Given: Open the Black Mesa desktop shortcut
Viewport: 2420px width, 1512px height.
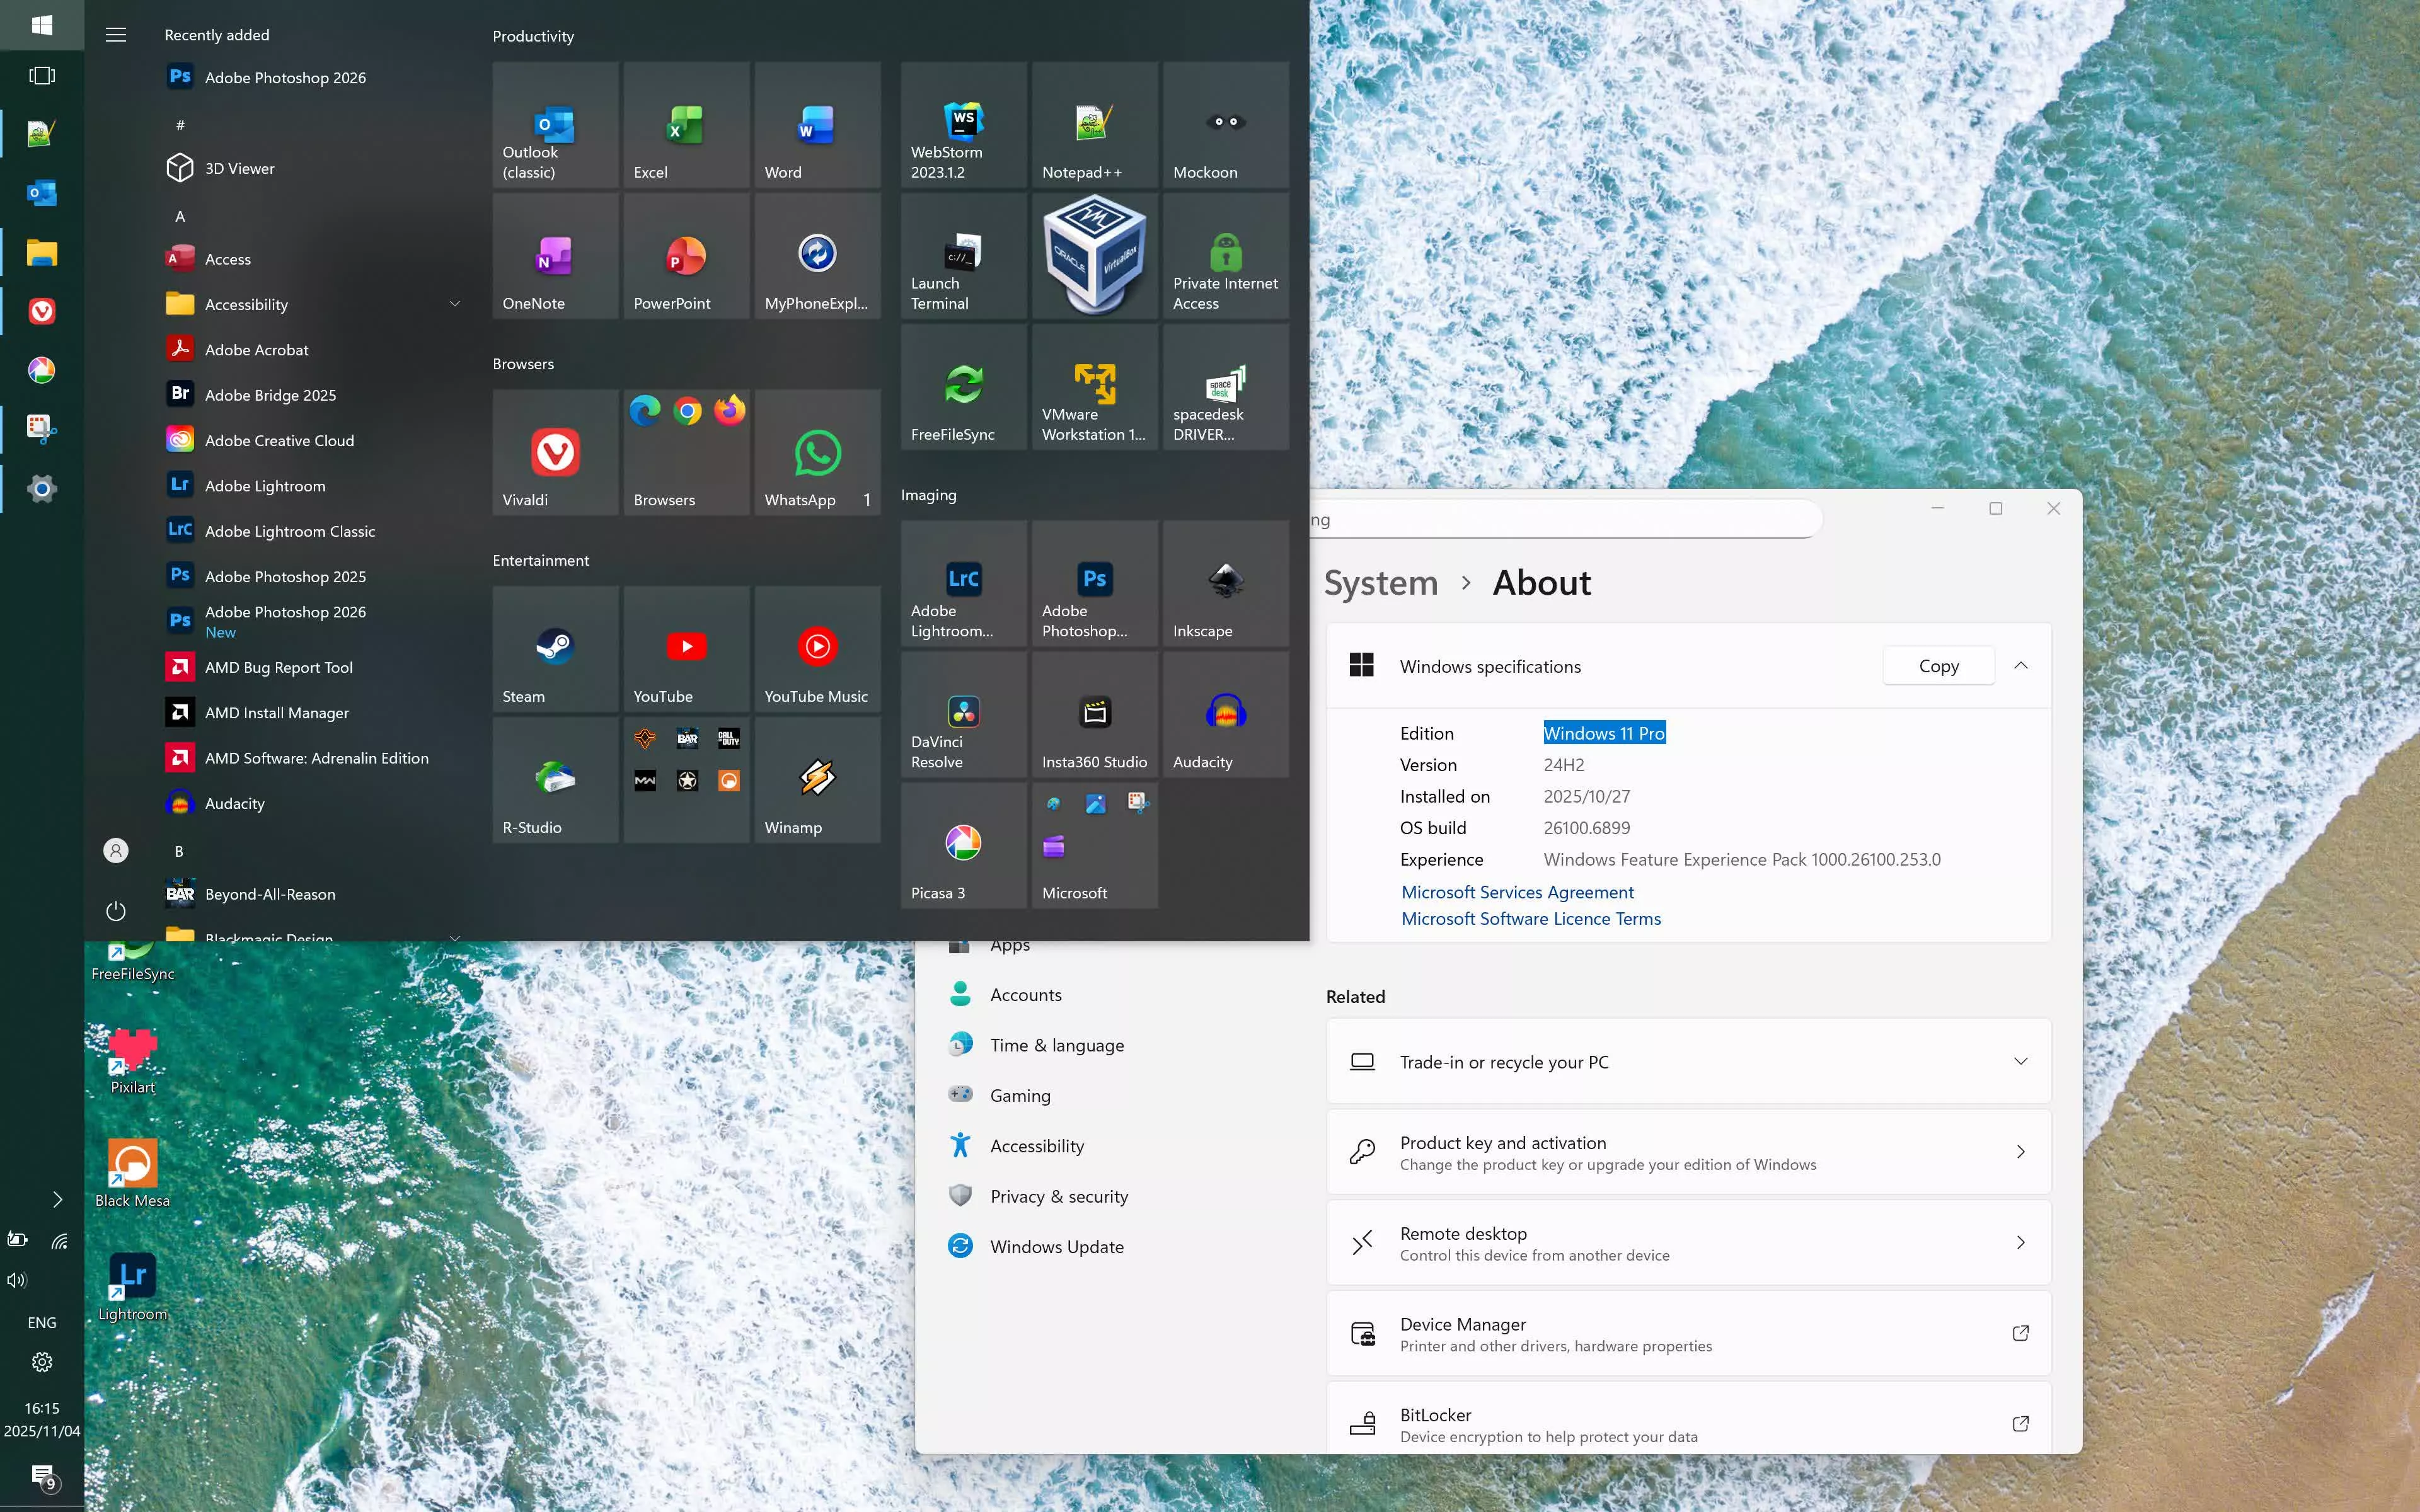Looking at the screenshot, I should coord(132,1172).
